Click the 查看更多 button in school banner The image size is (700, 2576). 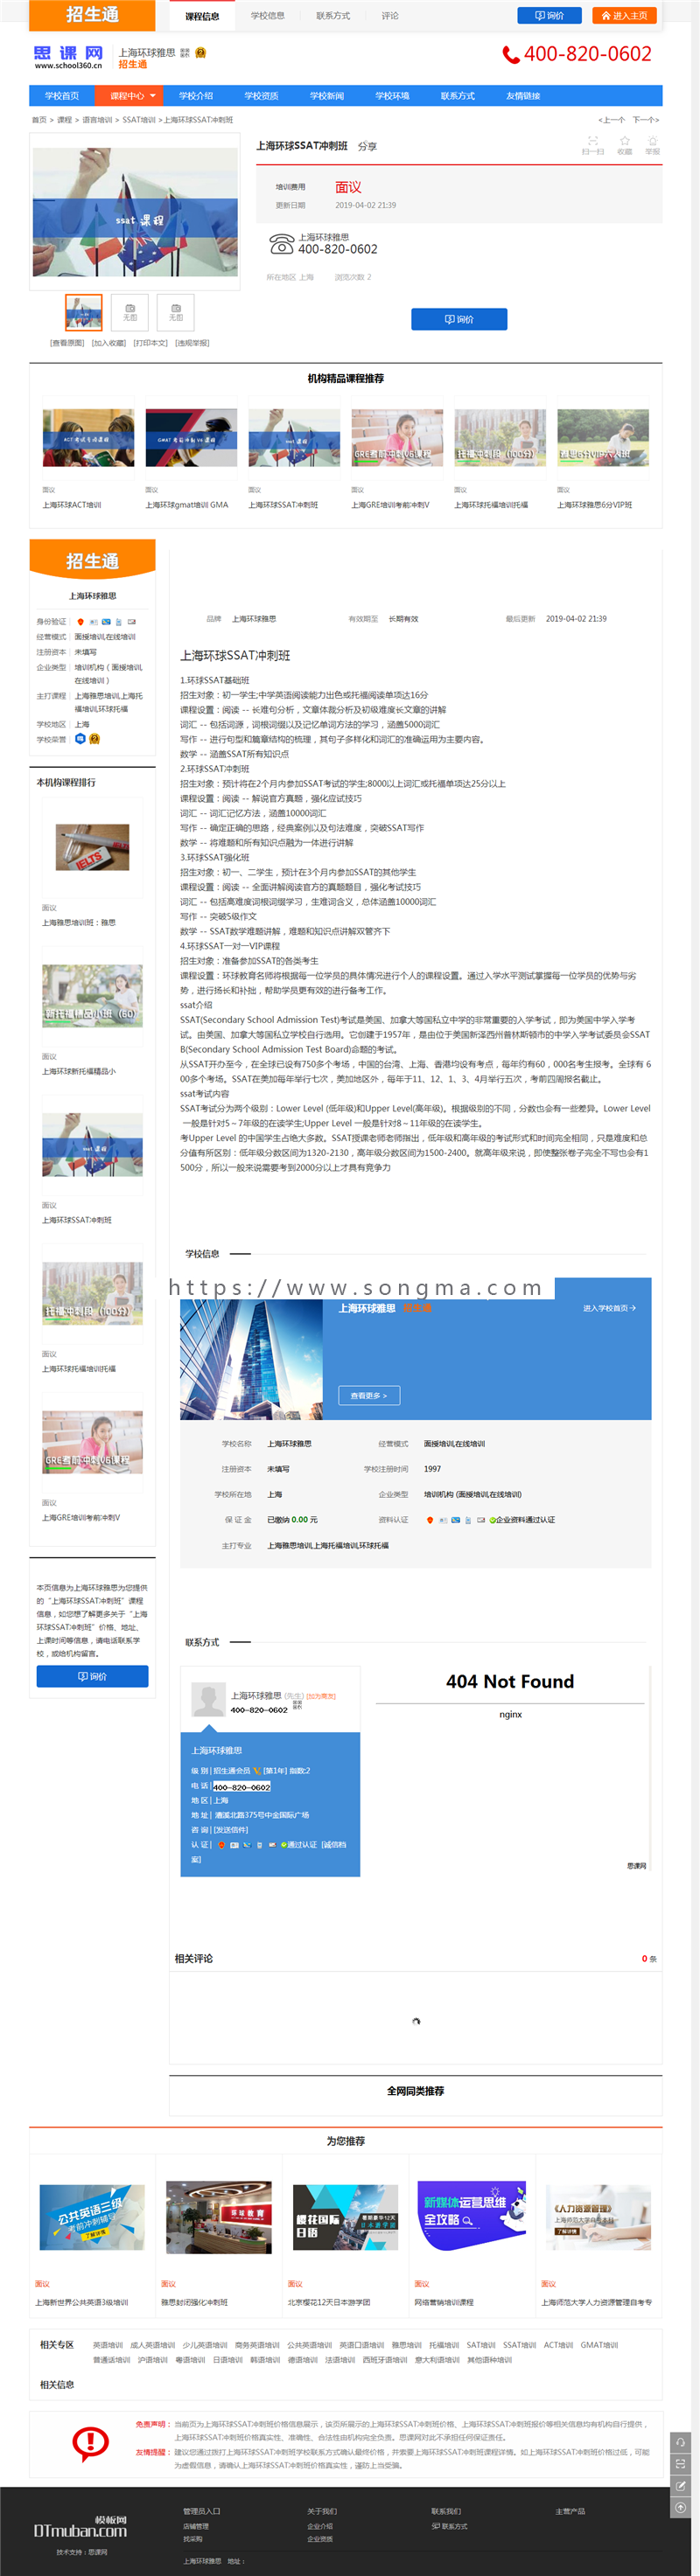369,1395
